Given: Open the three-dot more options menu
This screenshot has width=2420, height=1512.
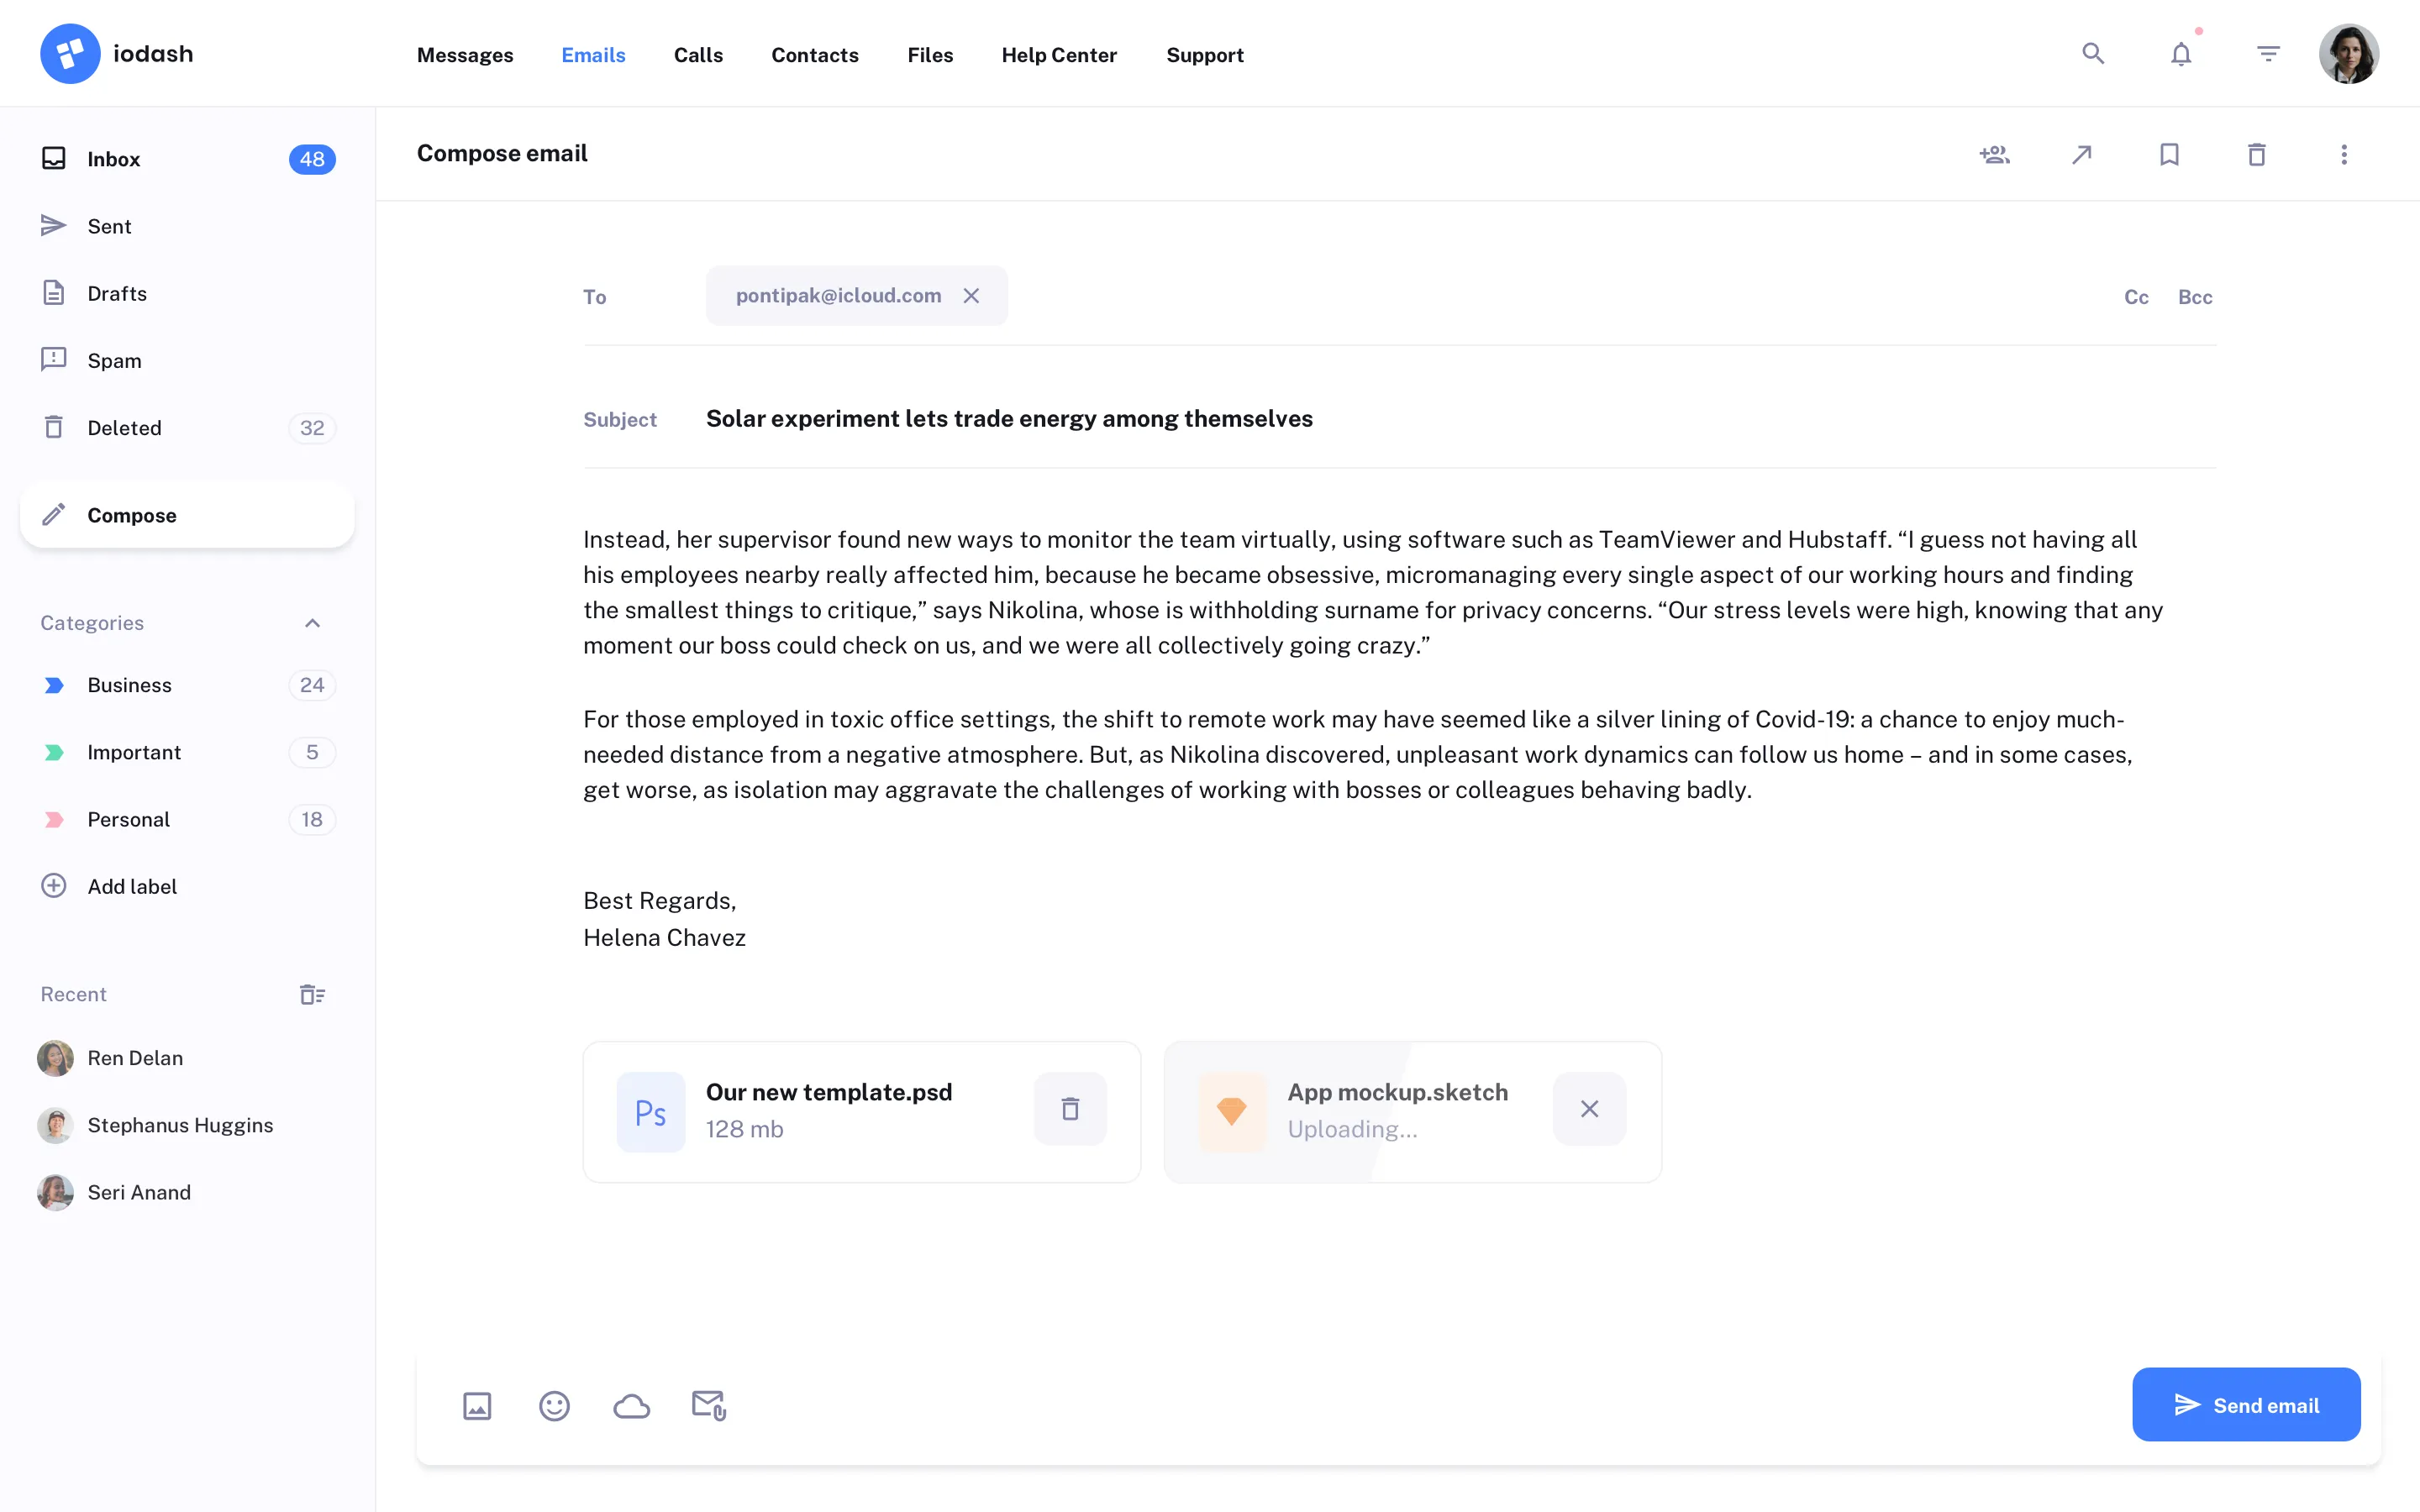Looking at the screenshot, I should pos(2344,154).
